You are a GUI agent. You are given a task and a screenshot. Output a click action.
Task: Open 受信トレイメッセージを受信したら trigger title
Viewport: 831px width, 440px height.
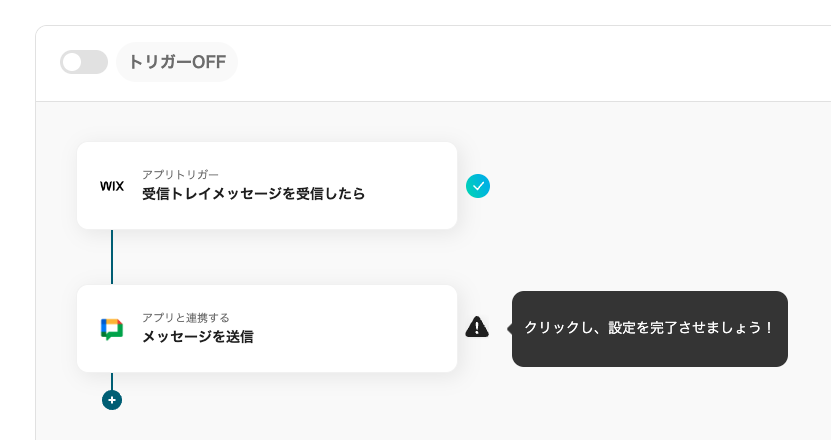point(253,194)
